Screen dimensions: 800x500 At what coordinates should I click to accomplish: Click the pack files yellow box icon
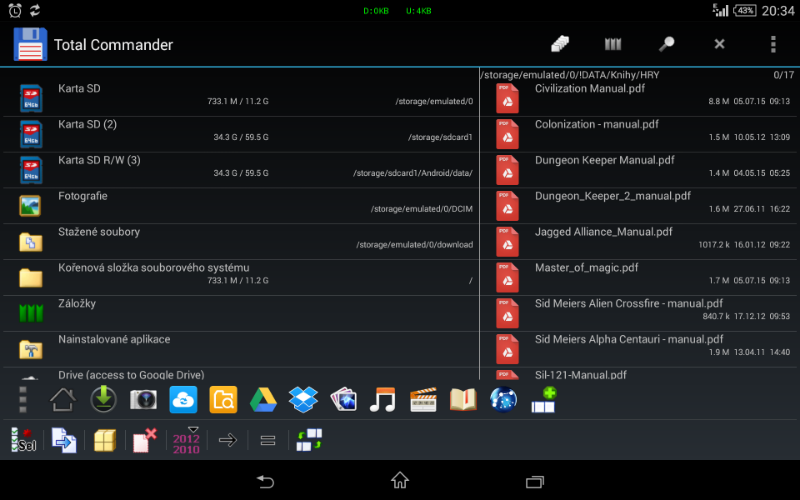(105, 440)
